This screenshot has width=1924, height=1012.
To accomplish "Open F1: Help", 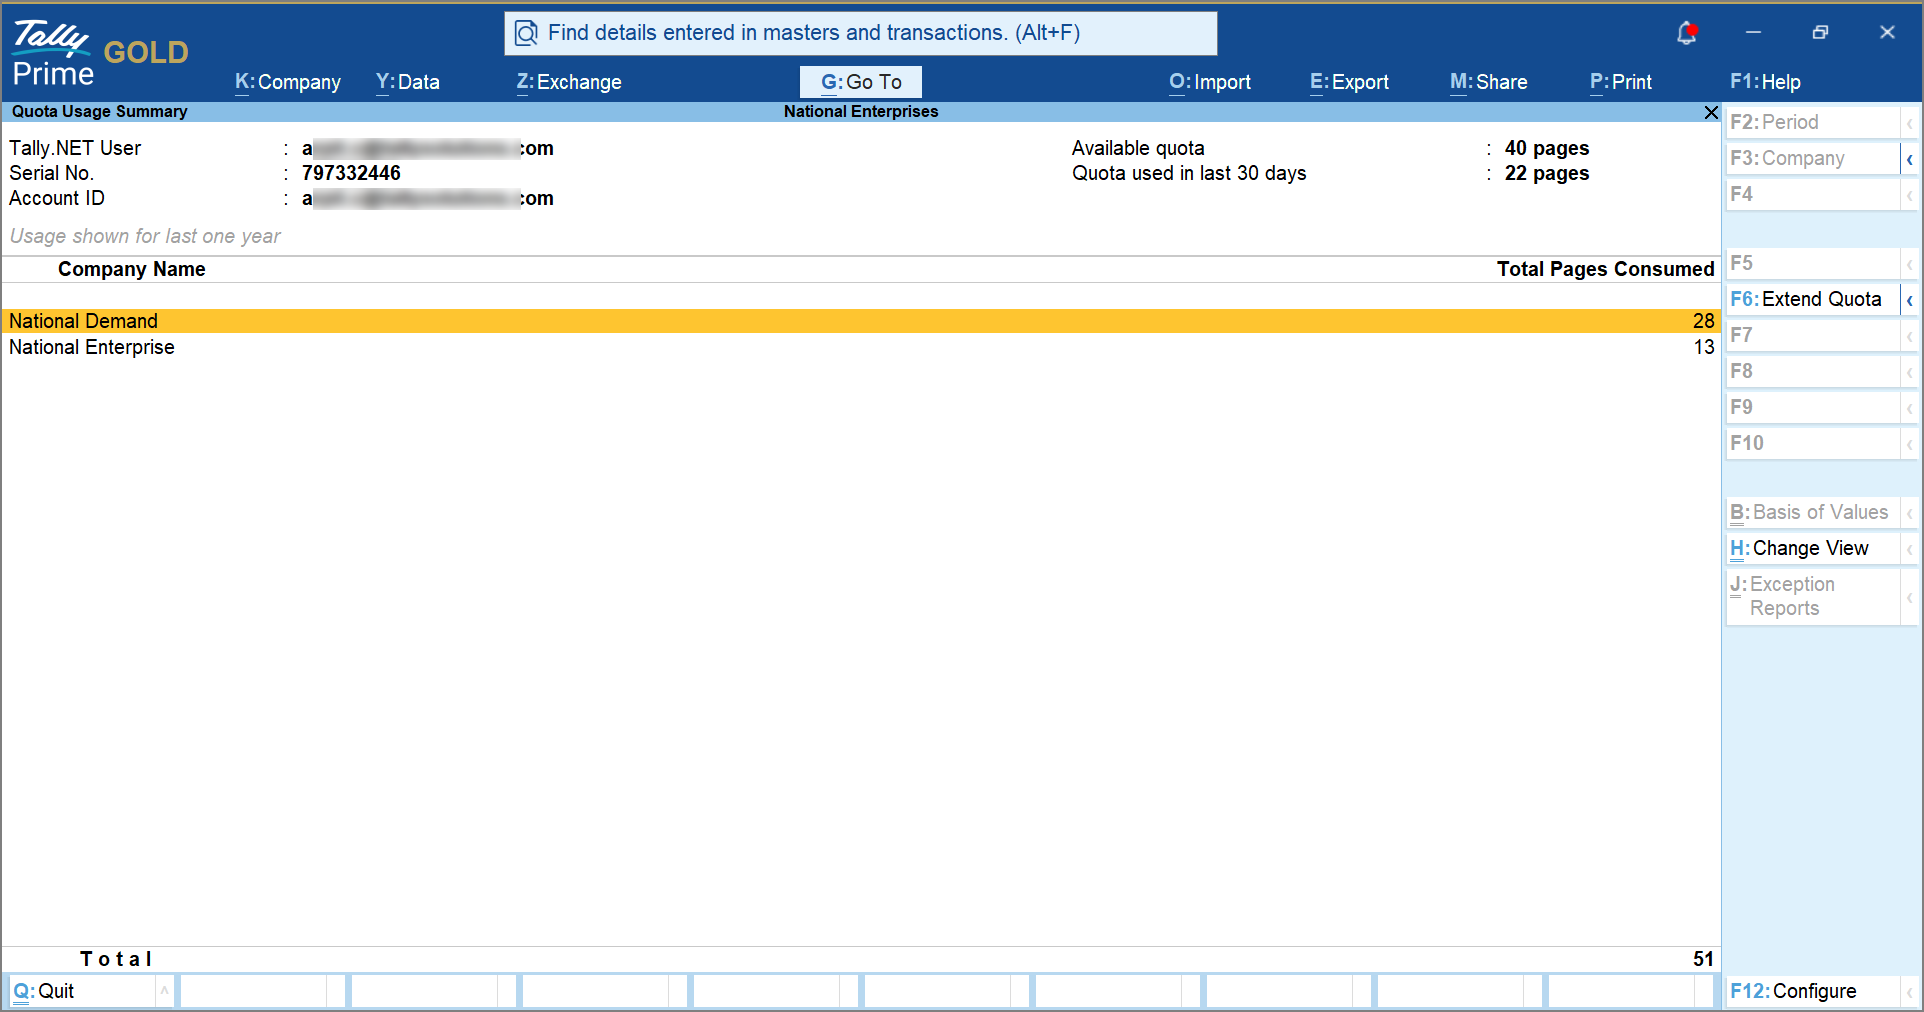I will tap(1765, 82).
